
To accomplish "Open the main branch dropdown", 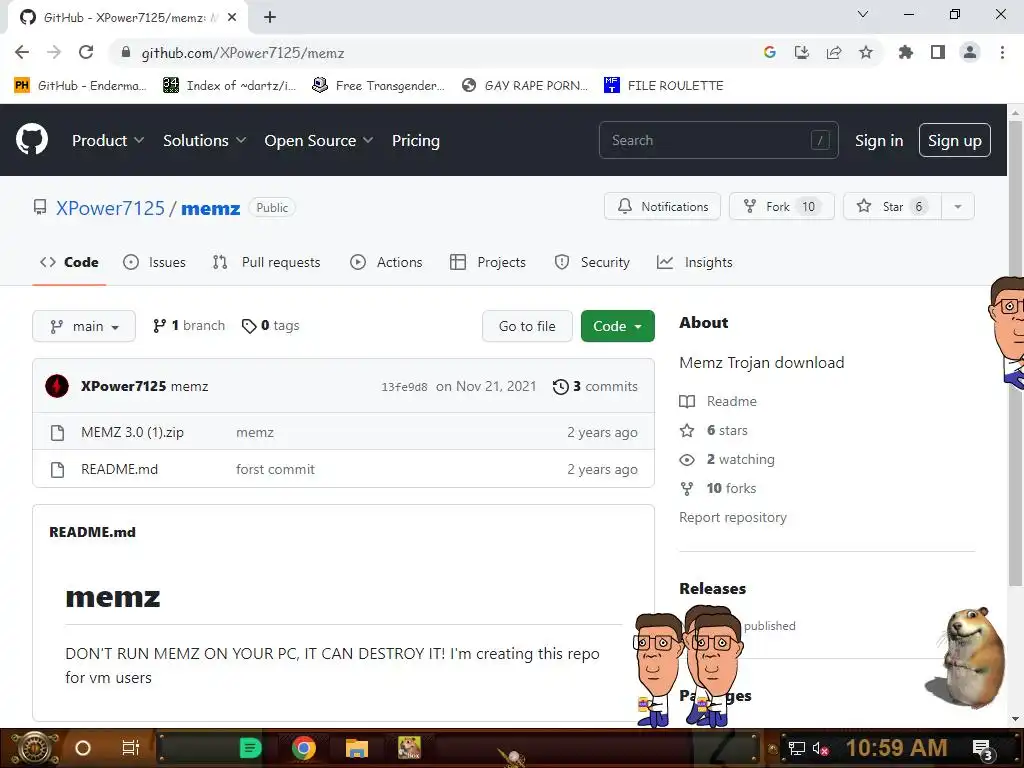I will [84, 326].
